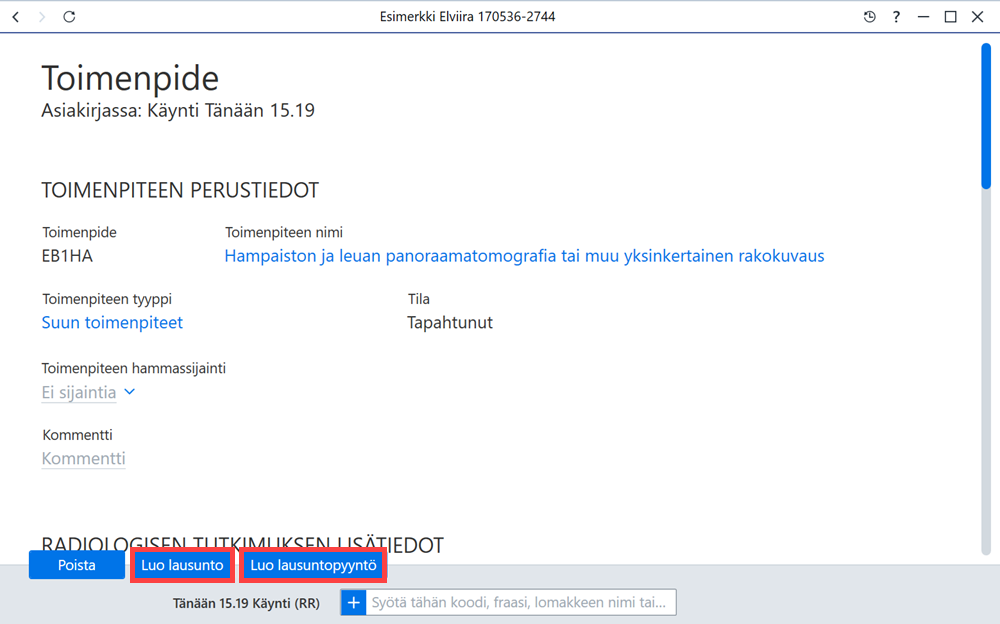
Task: Open help with the question mark icon
Action: coord(896,17)
